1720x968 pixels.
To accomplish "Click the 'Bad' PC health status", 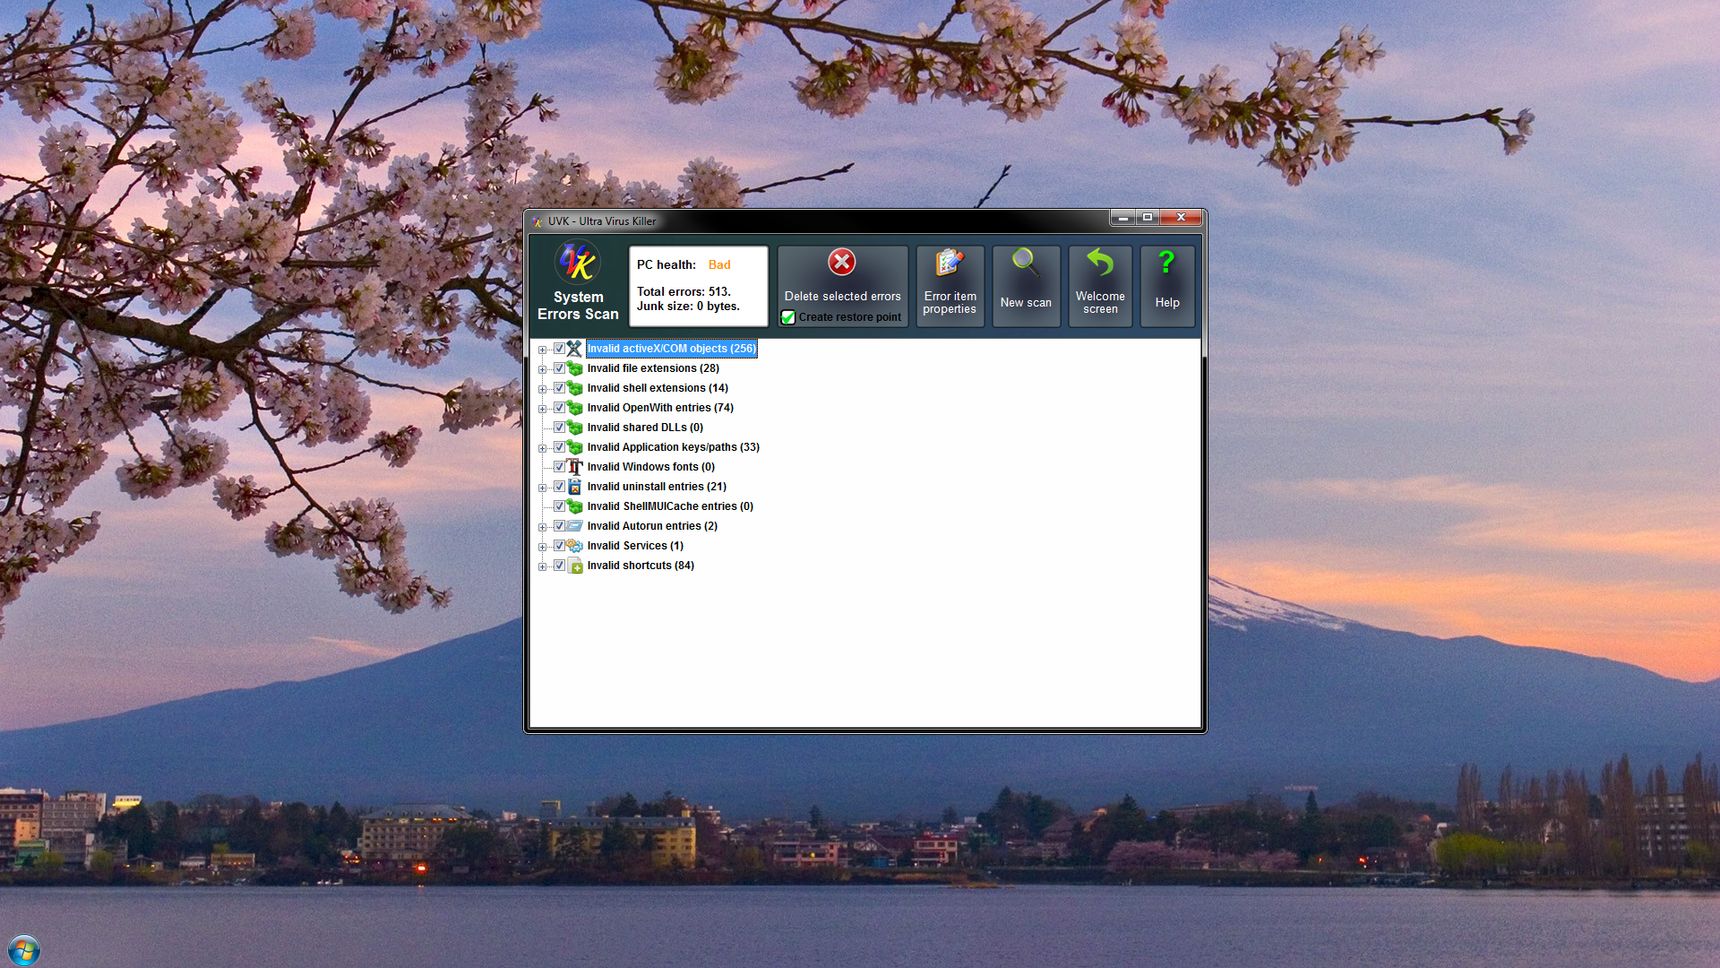I will click(x=719, y=265).
